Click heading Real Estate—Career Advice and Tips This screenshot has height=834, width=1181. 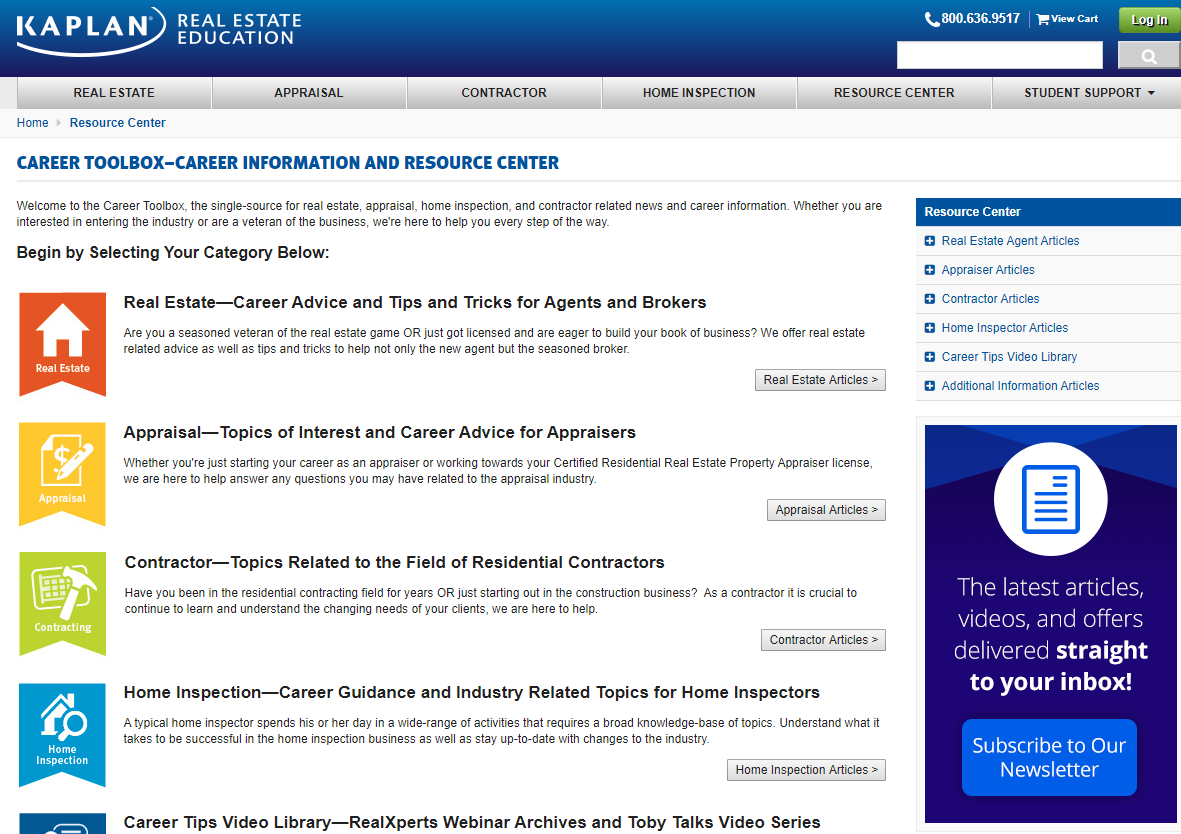pyautogui.click(x=415, y=302)
